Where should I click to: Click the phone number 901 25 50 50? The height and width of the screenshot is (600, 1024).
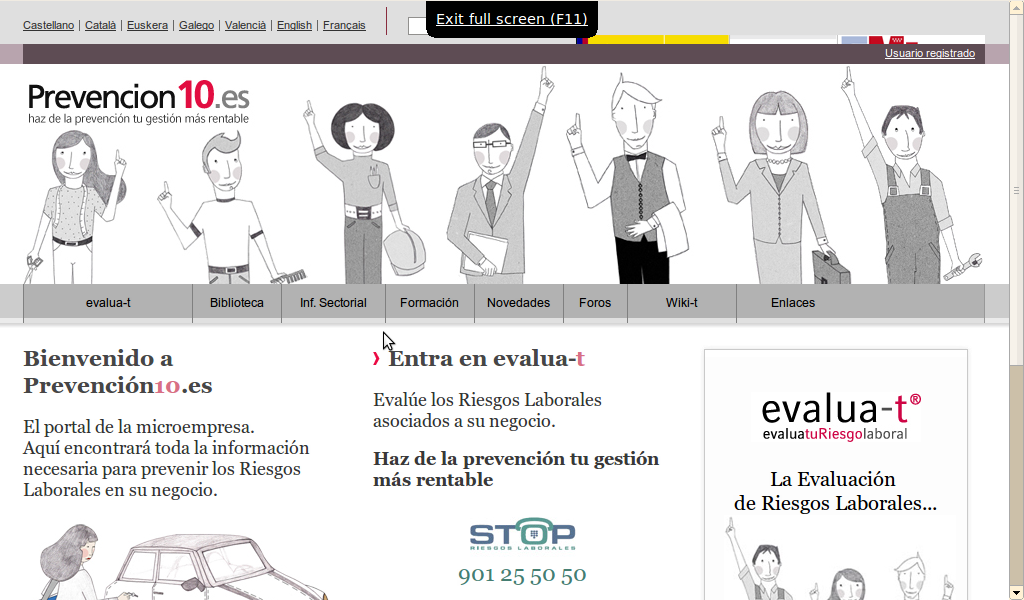(x=522, y=575)
